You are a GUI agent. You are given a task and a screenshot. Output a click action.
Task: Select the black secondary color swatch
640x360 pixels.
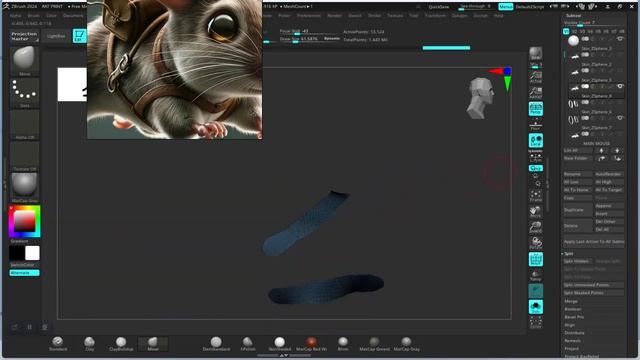point(17,253)
